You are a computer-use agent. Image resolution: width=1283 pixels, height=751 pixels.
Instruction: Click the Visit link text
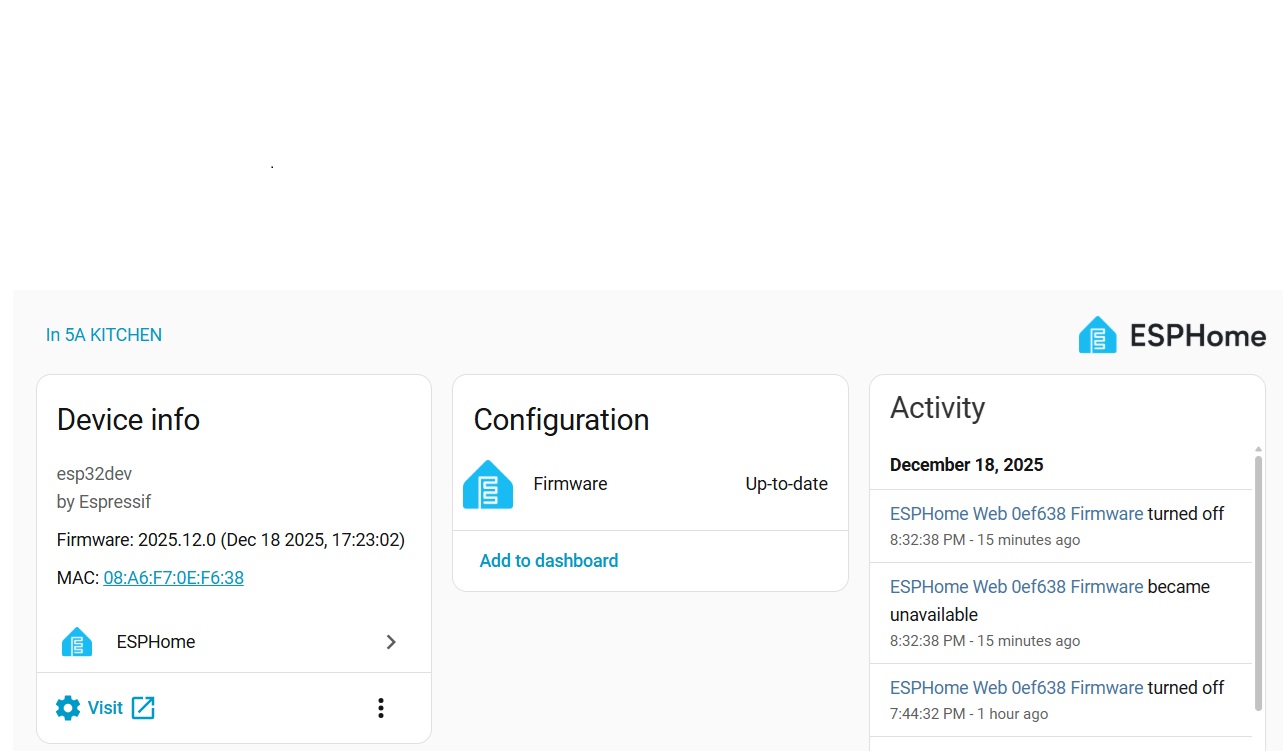tap(105, 708)
